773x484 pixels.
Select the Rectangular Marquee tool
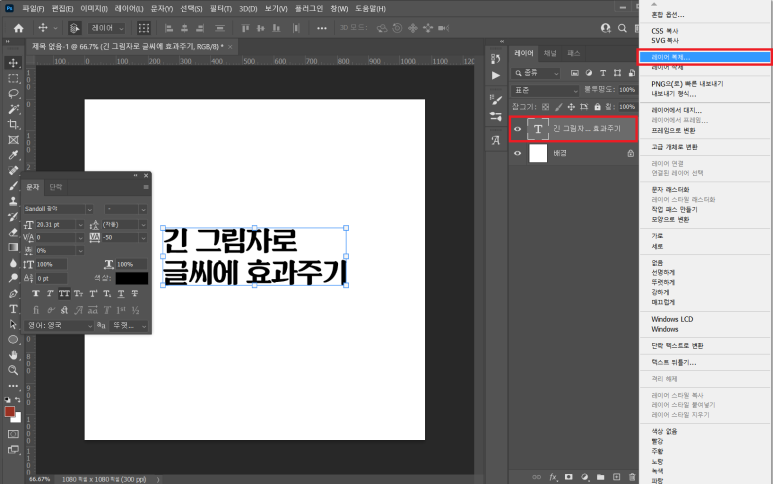tap(13, 78)
